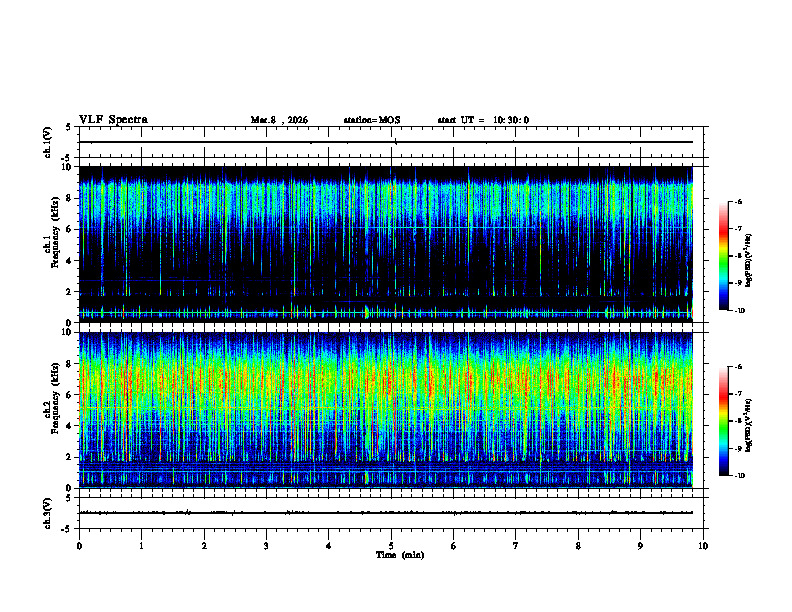792x612 pixels.
Task: Click time axis tick label "9"
Action: (x=640, y=546)
